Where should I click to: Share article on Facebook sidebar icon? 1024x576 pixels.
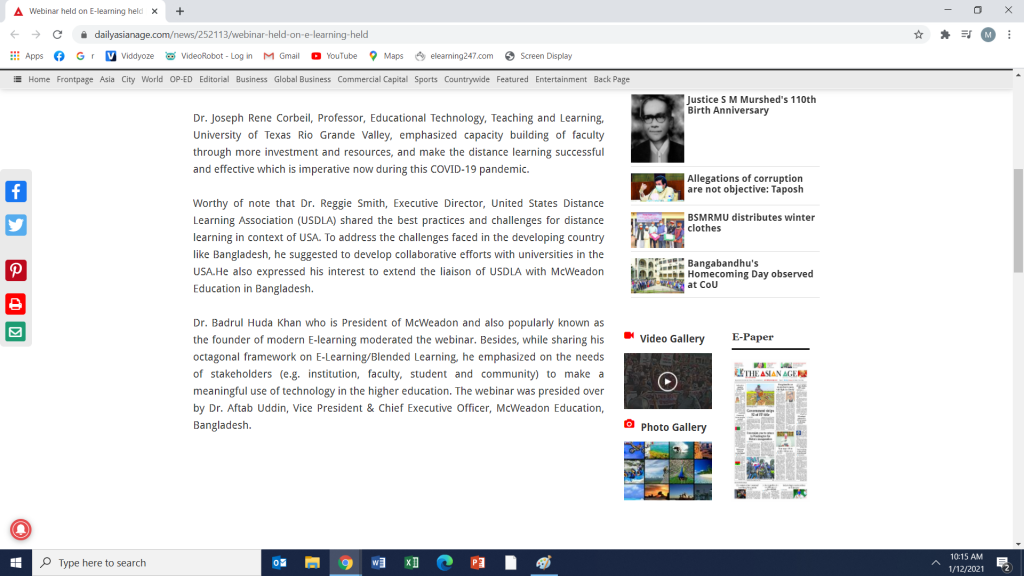click(x=16, y=191)
